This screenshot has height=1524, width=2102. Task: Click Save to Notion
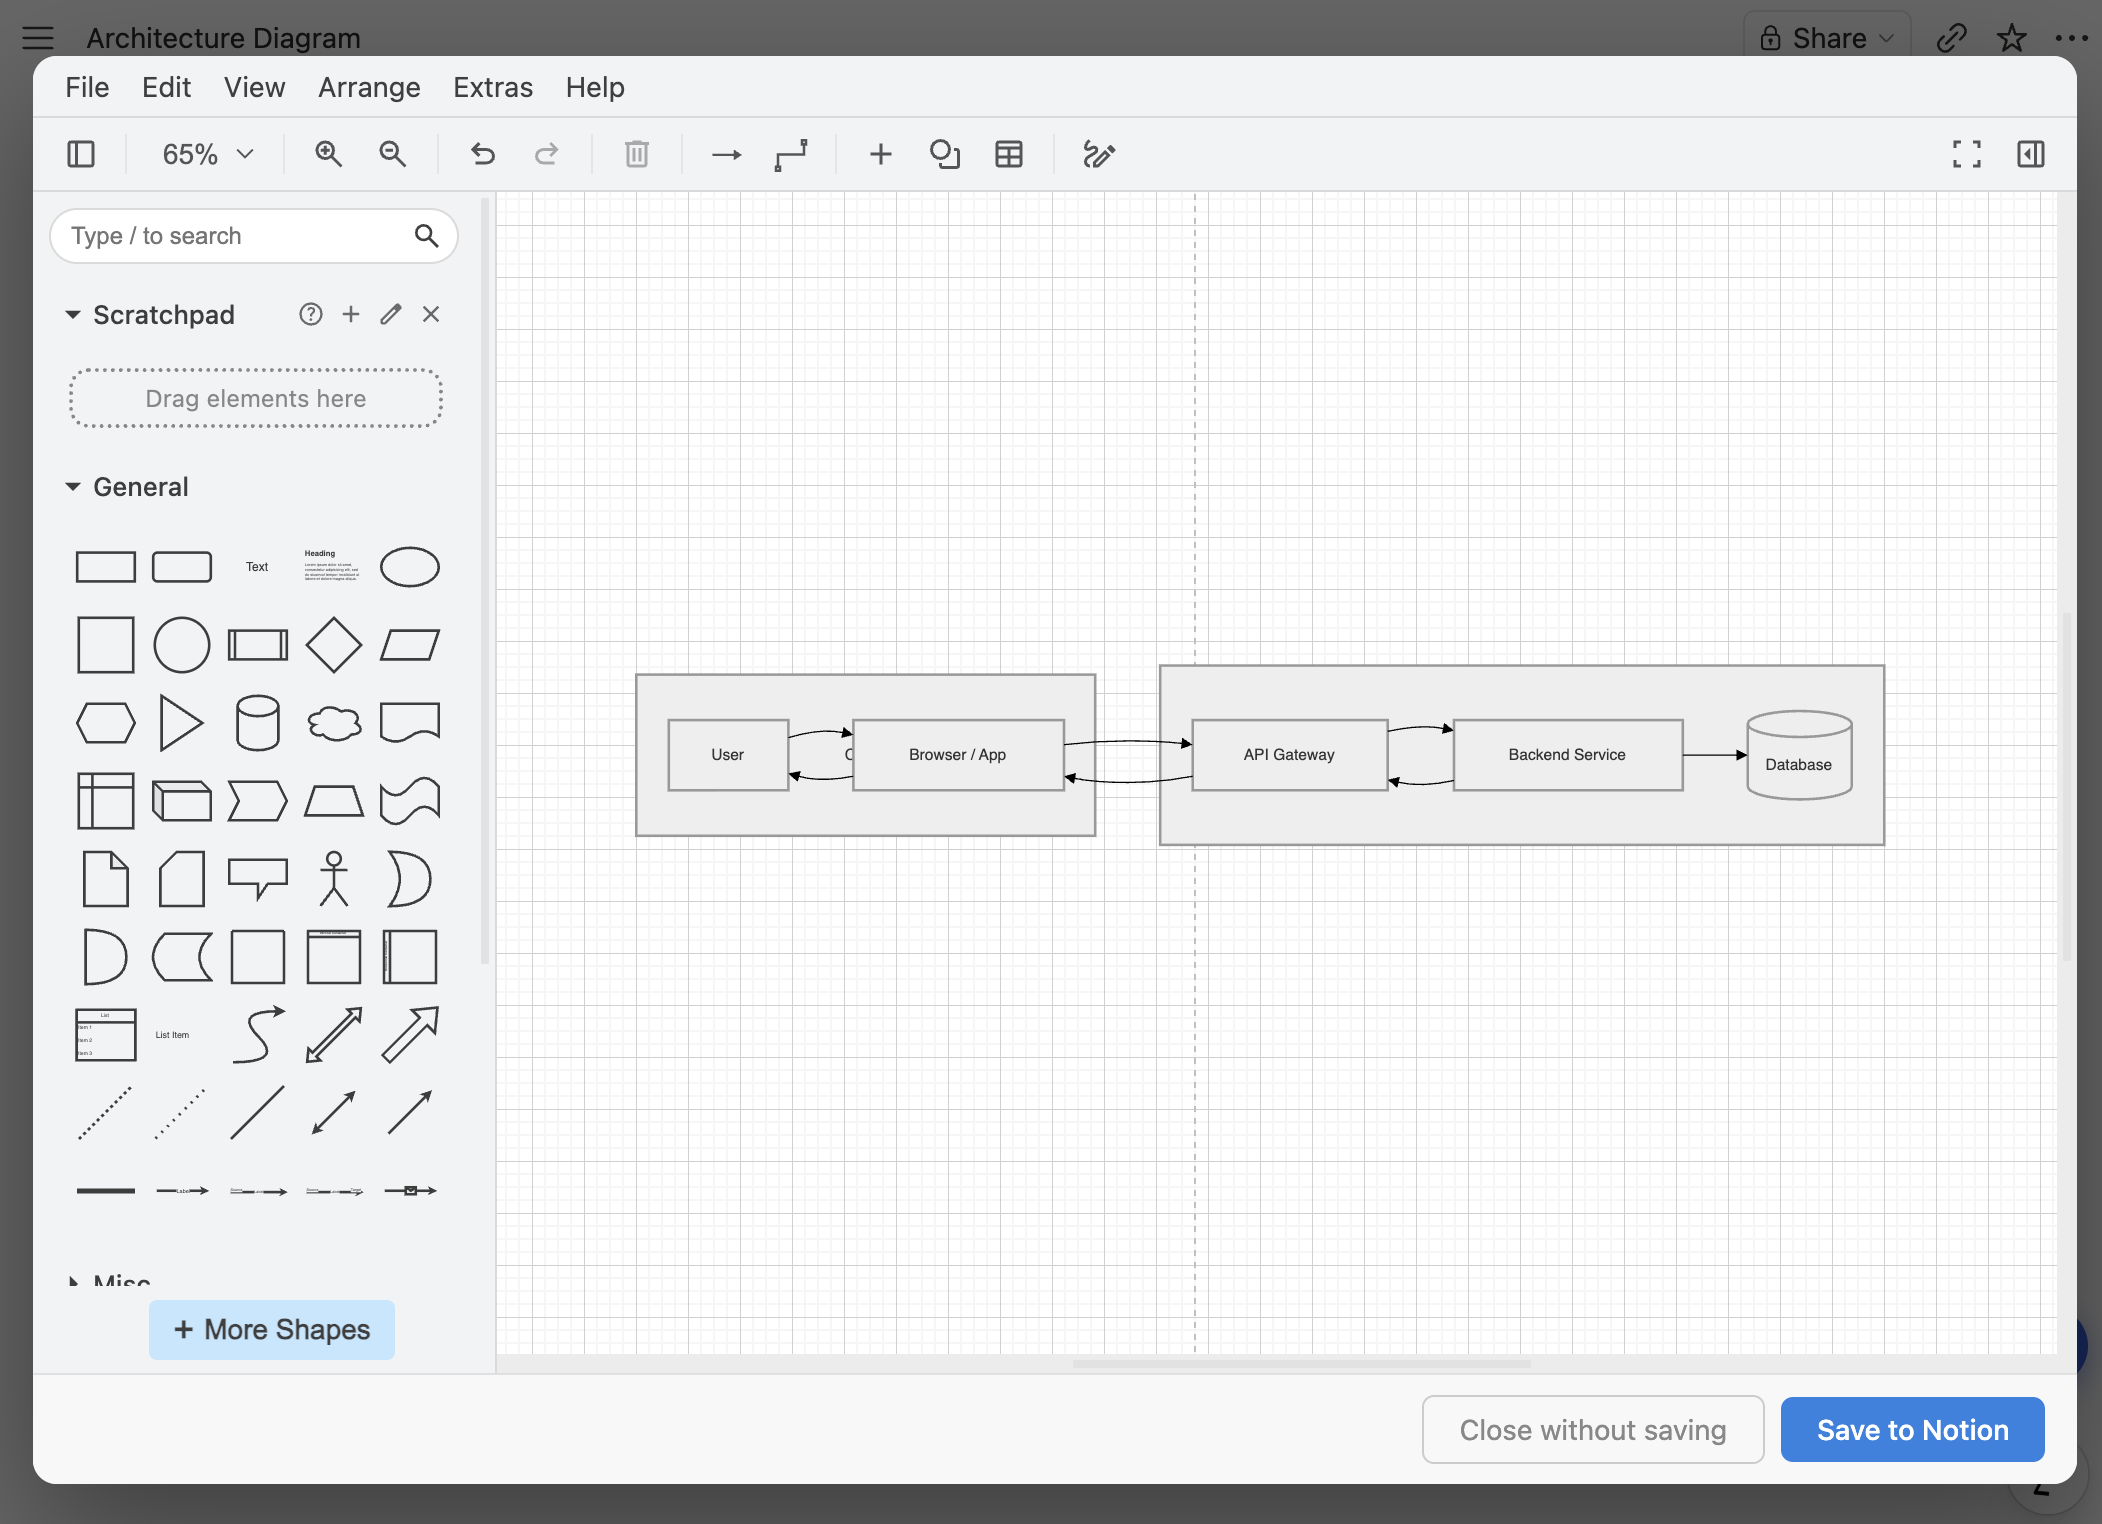[1912, 1430]
